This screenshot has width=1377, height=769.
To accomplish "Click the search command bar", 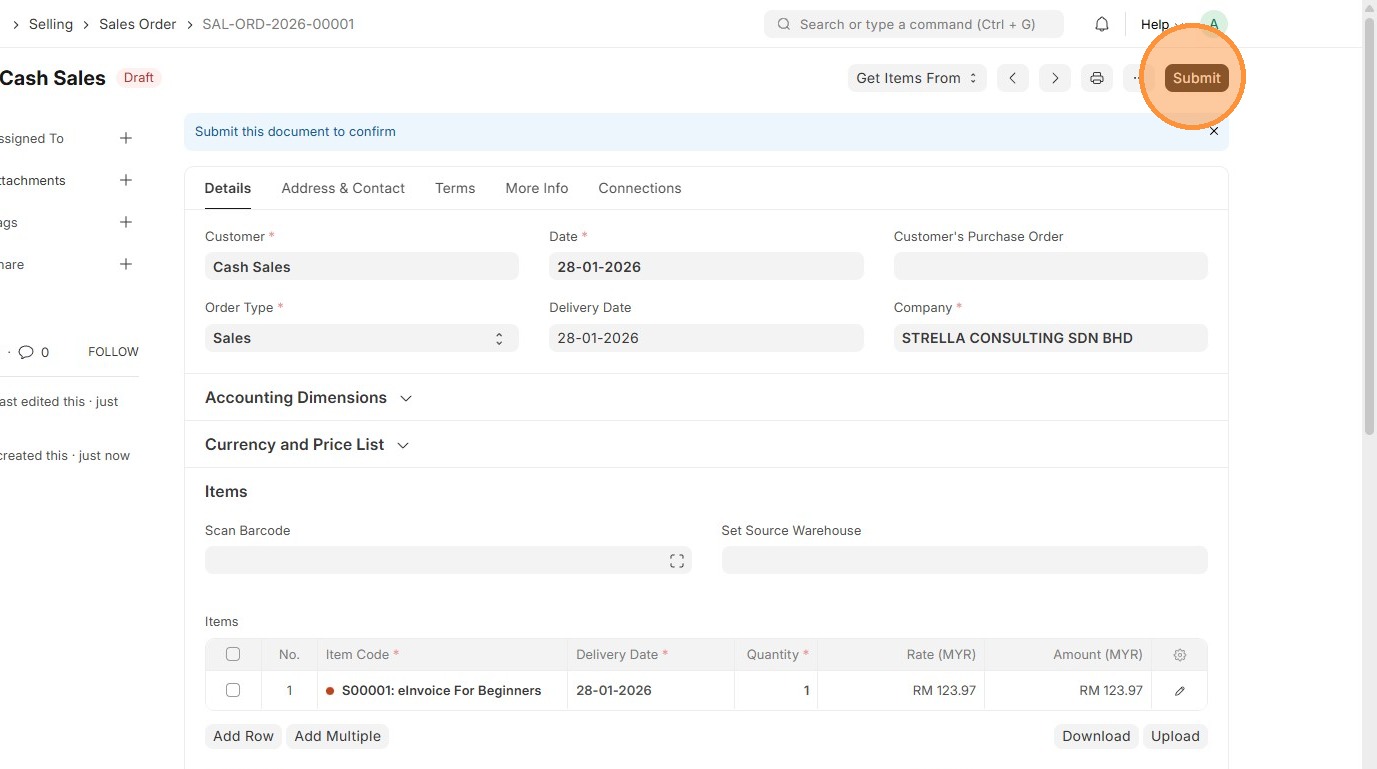I will tap(914, 24).
